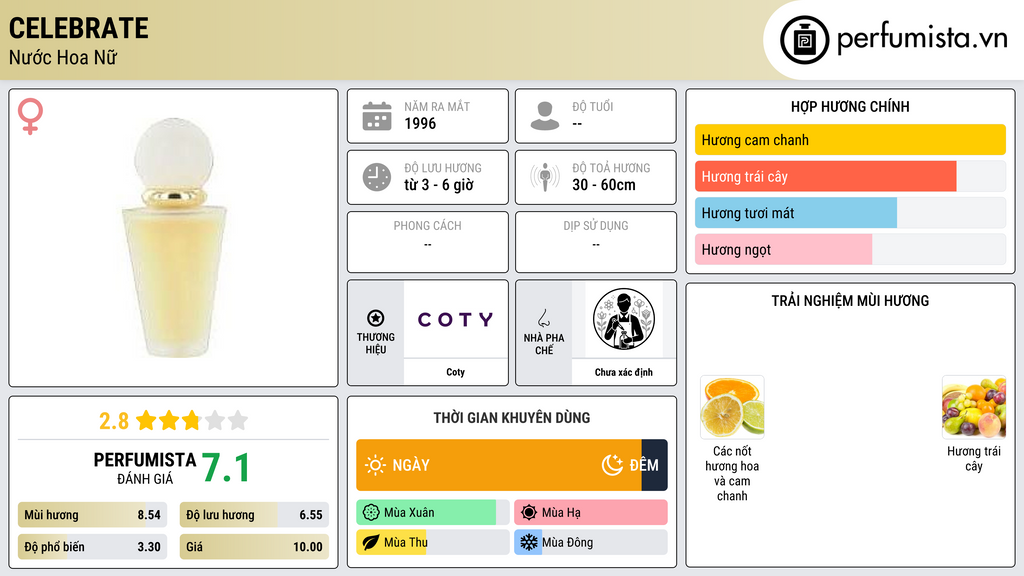The height and width of the screenshot is (576, 1024).
Task: Click the perfumer illustration Chưa xác định
Action: click(624, 319)
